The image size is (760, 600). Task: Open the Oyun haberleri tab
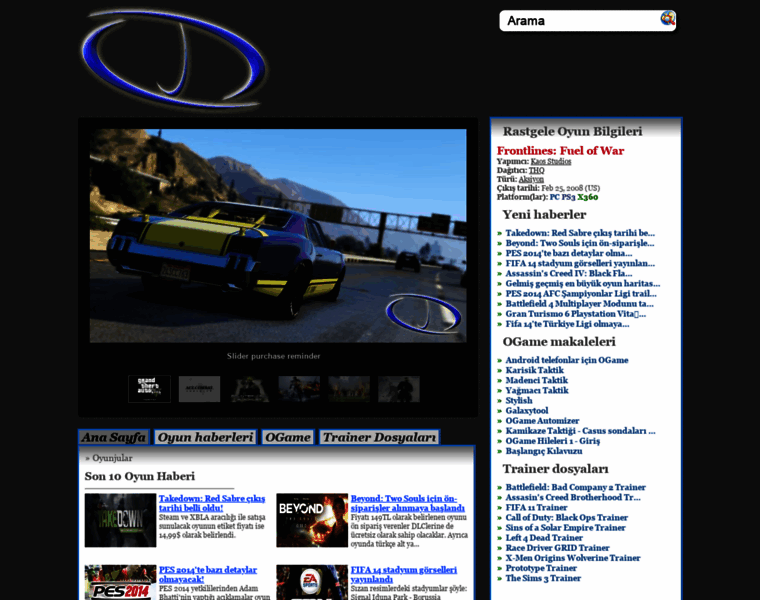206,437
